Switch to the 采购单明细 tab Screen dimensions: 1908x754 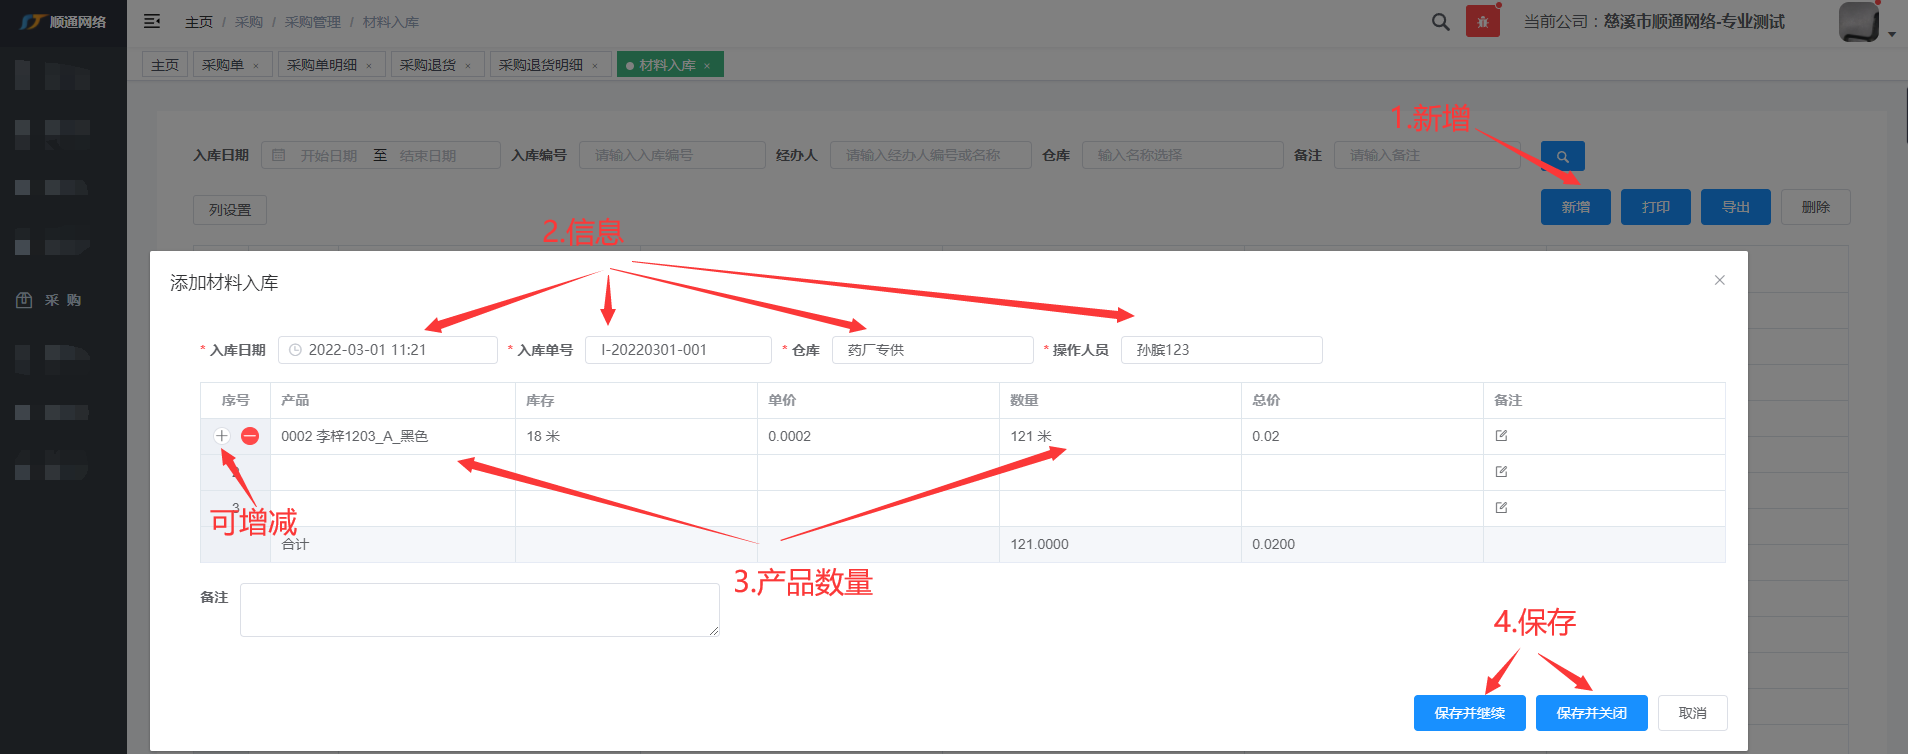point(322,65)
